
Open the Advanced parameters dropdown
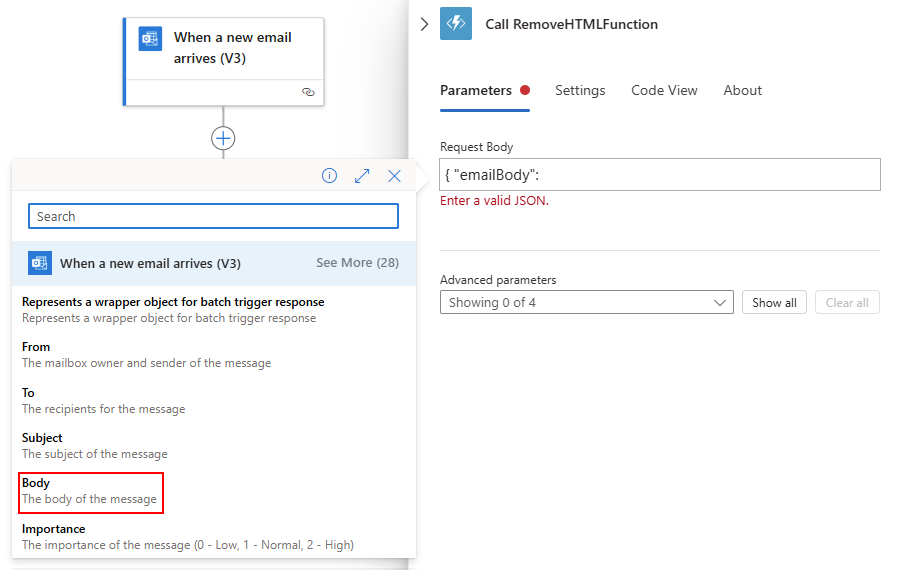point(587,302)
